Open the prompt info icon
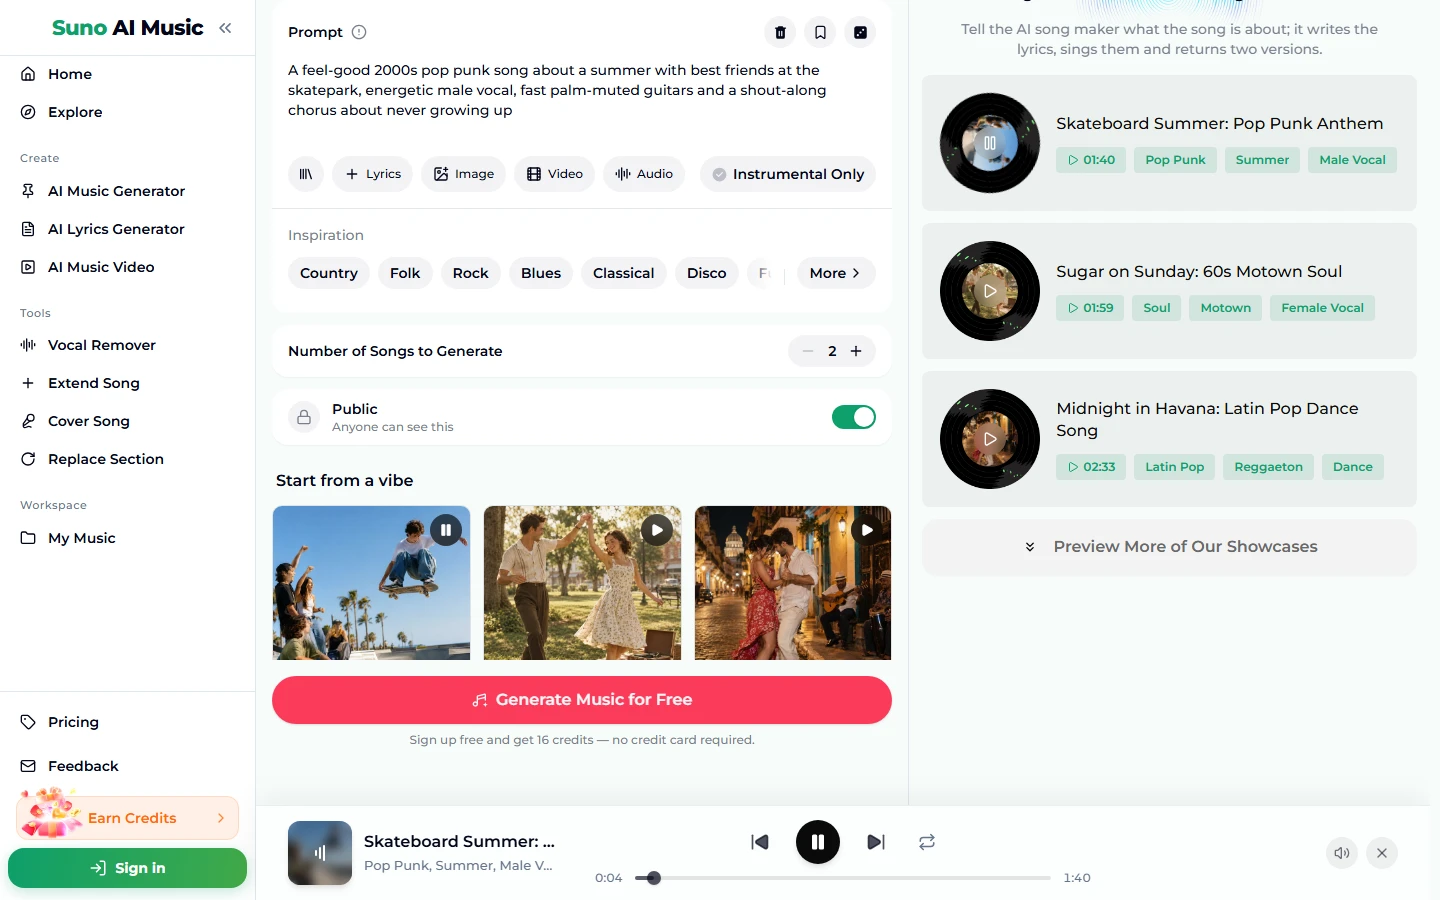This screenshot has width=1440, height=900. (x=359, y=32)
